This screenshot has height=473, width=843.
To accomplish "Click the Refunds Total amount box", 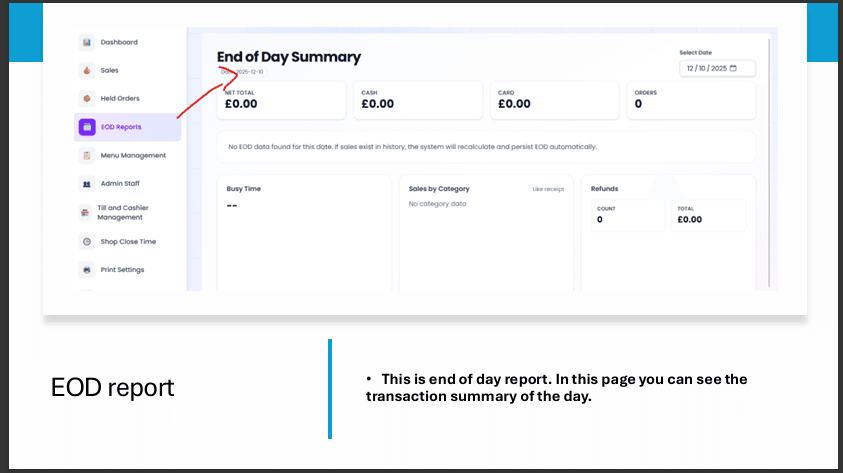I will pos(708,215).
